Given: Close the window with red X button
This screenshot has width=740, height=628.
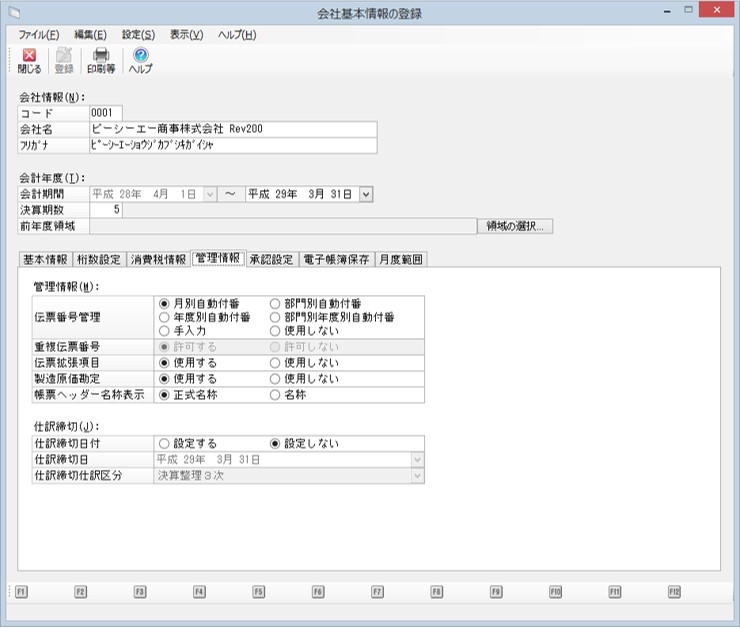Looking at the screenshot, I should tap(717, 10).
